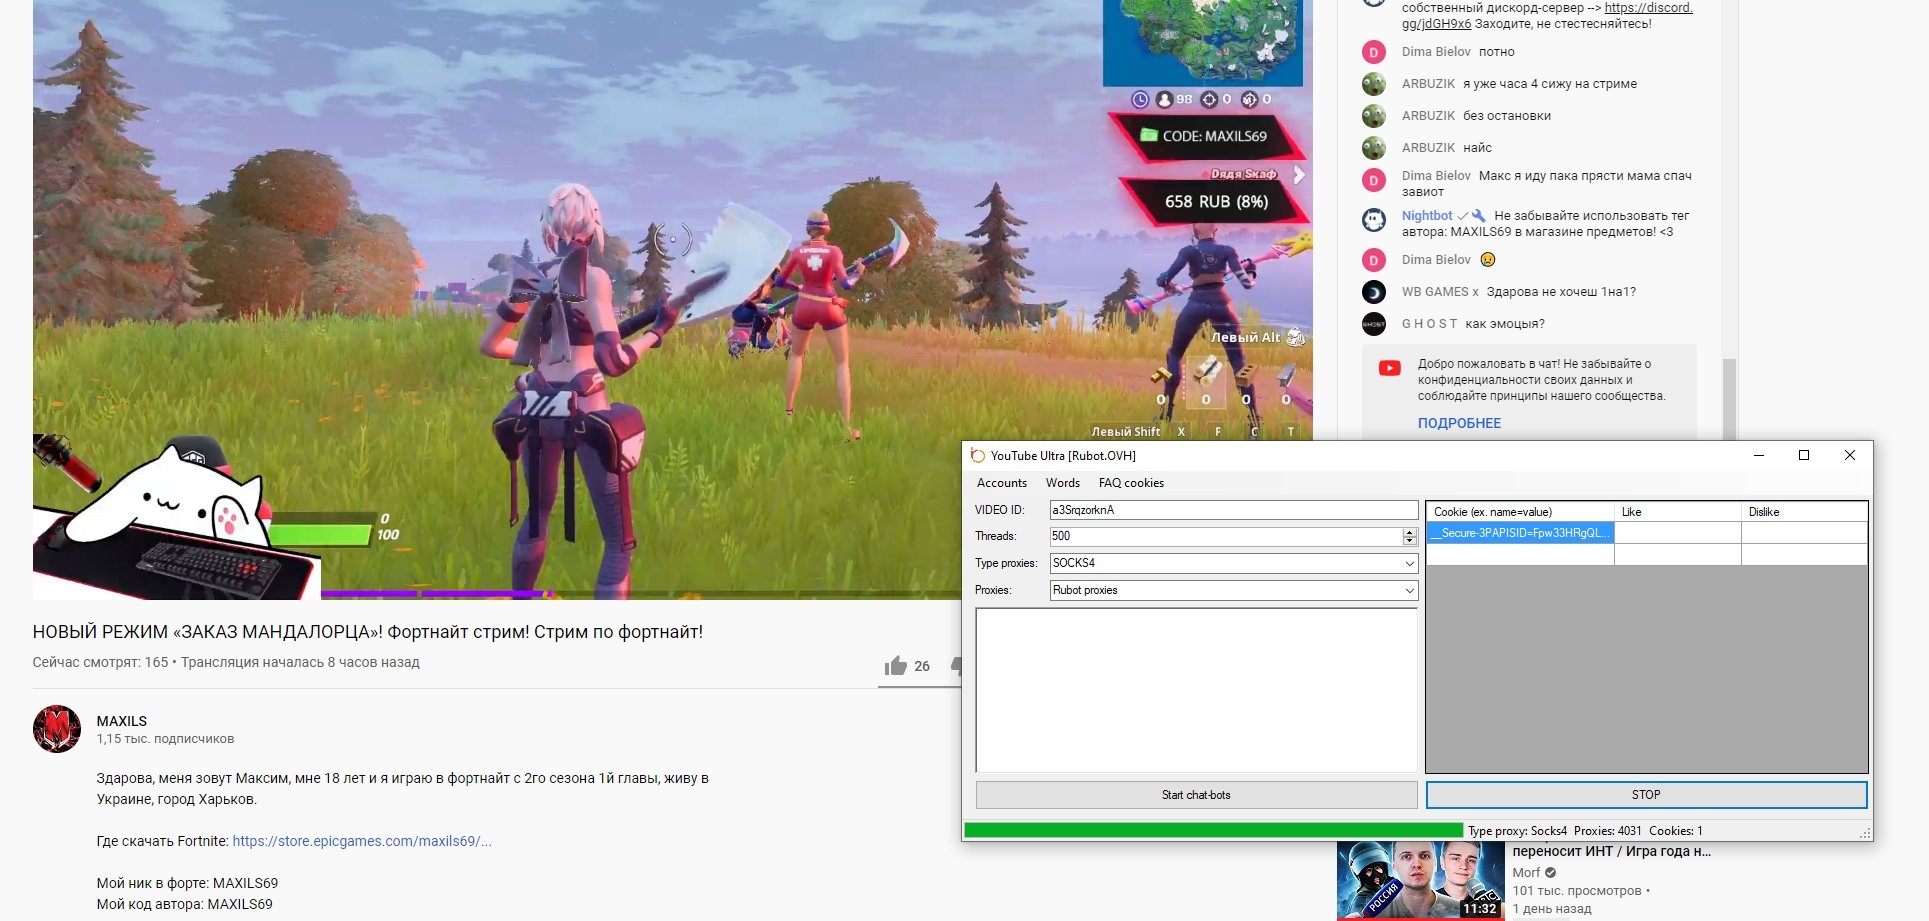Click WB GAMES x chat avatar
This screenshot has height=921, width=1929.
(1374, 292)
